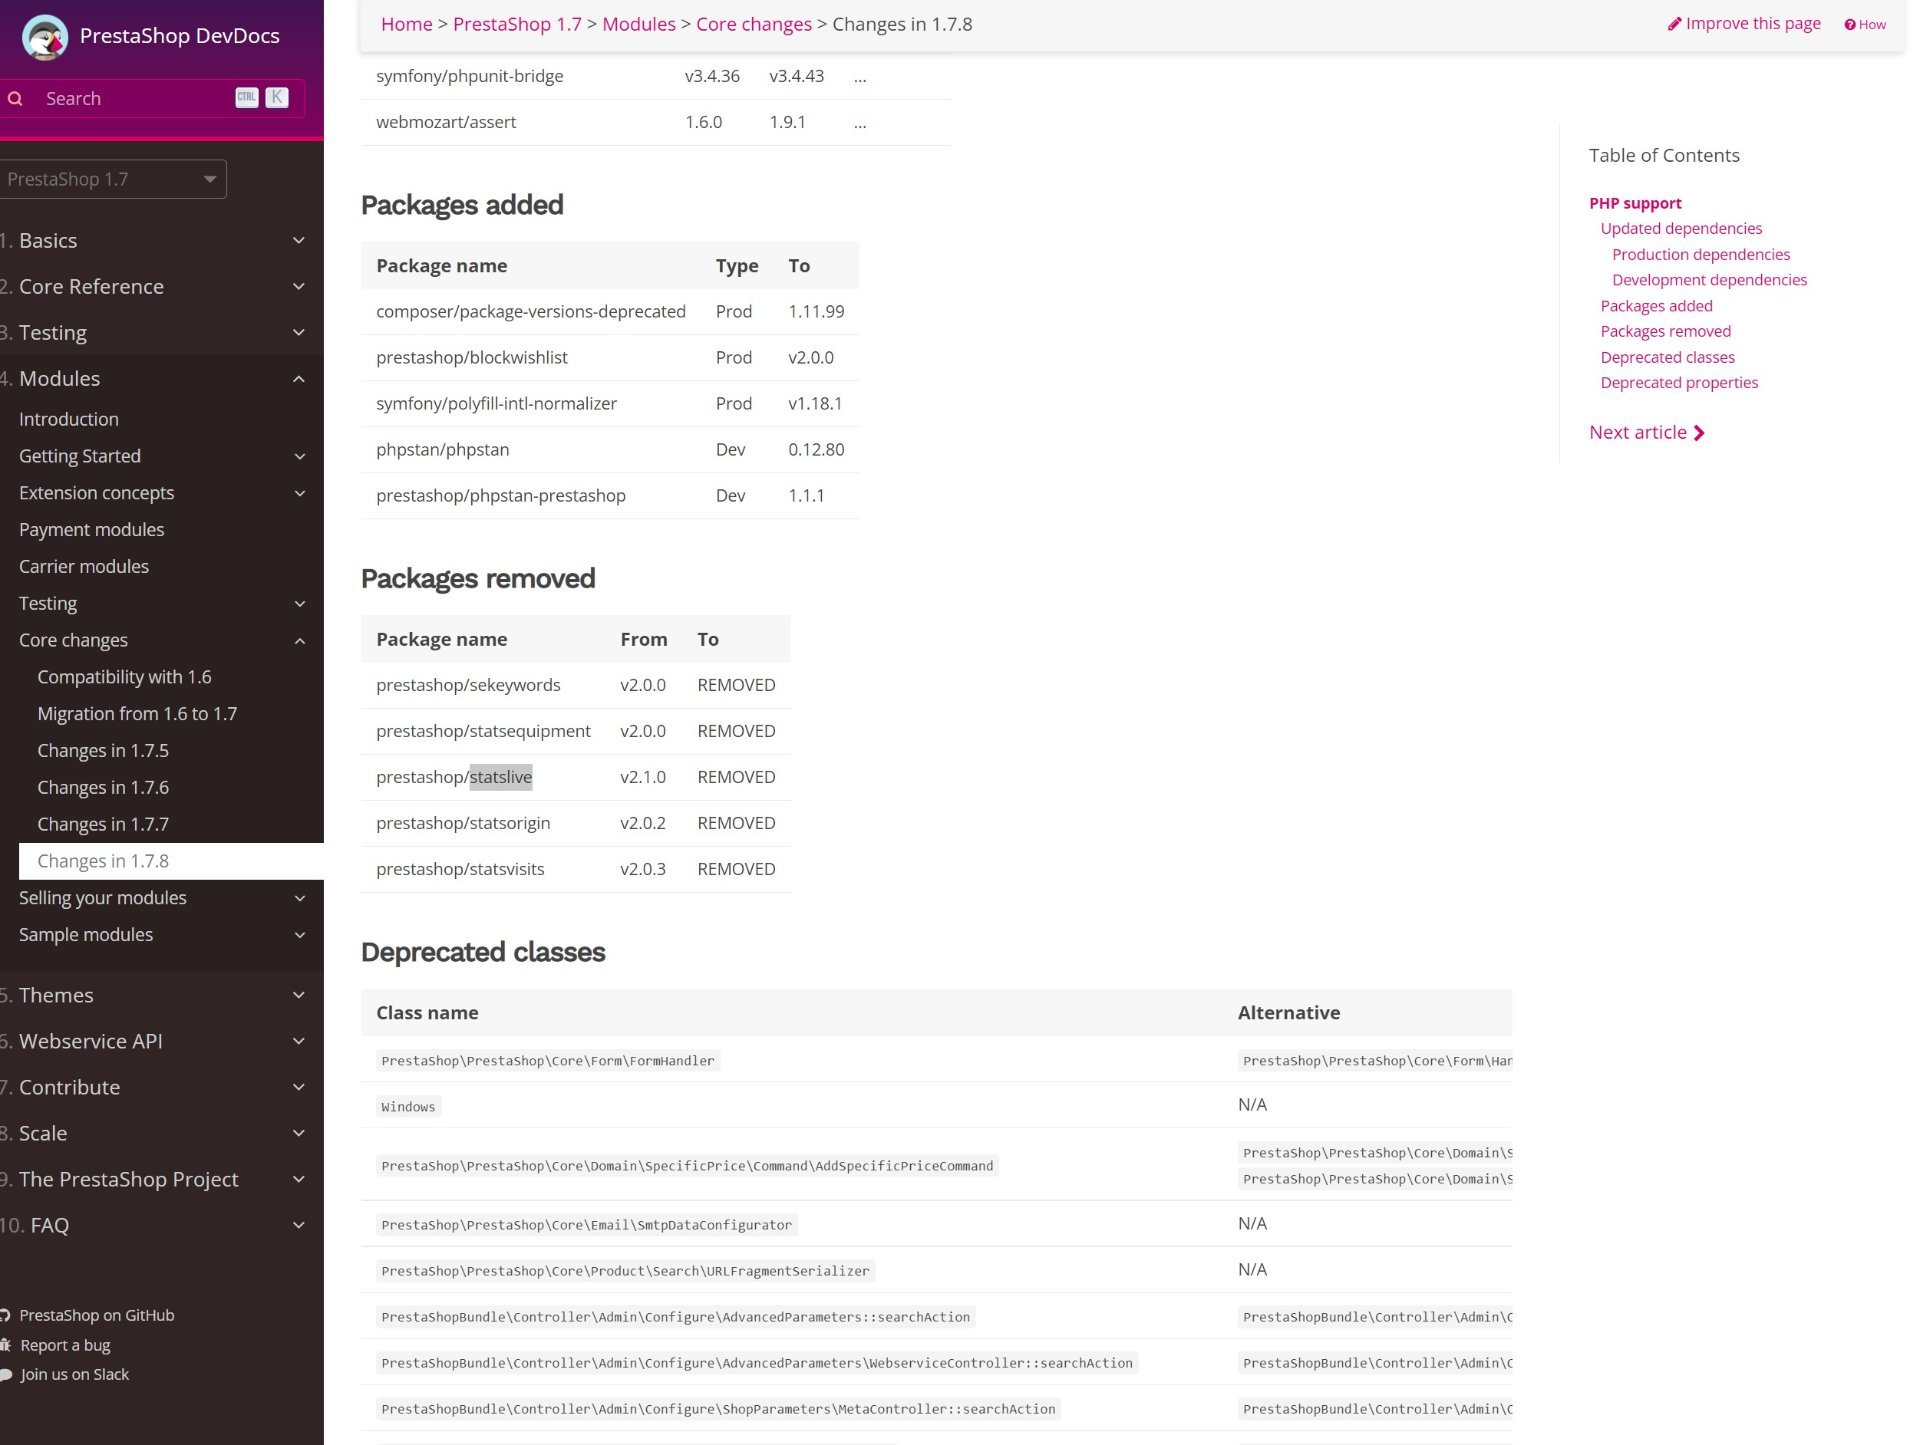Expand the Basics sidebar section
Viewport: 1920px width, 1445px height.
298,240
